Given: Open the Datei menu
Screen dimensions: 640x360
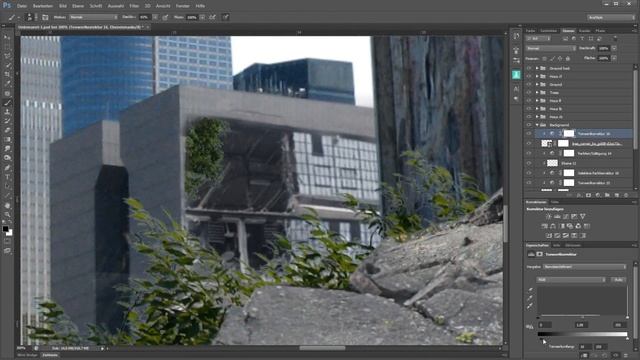Looking at the screenshot, I should (22, 6).
